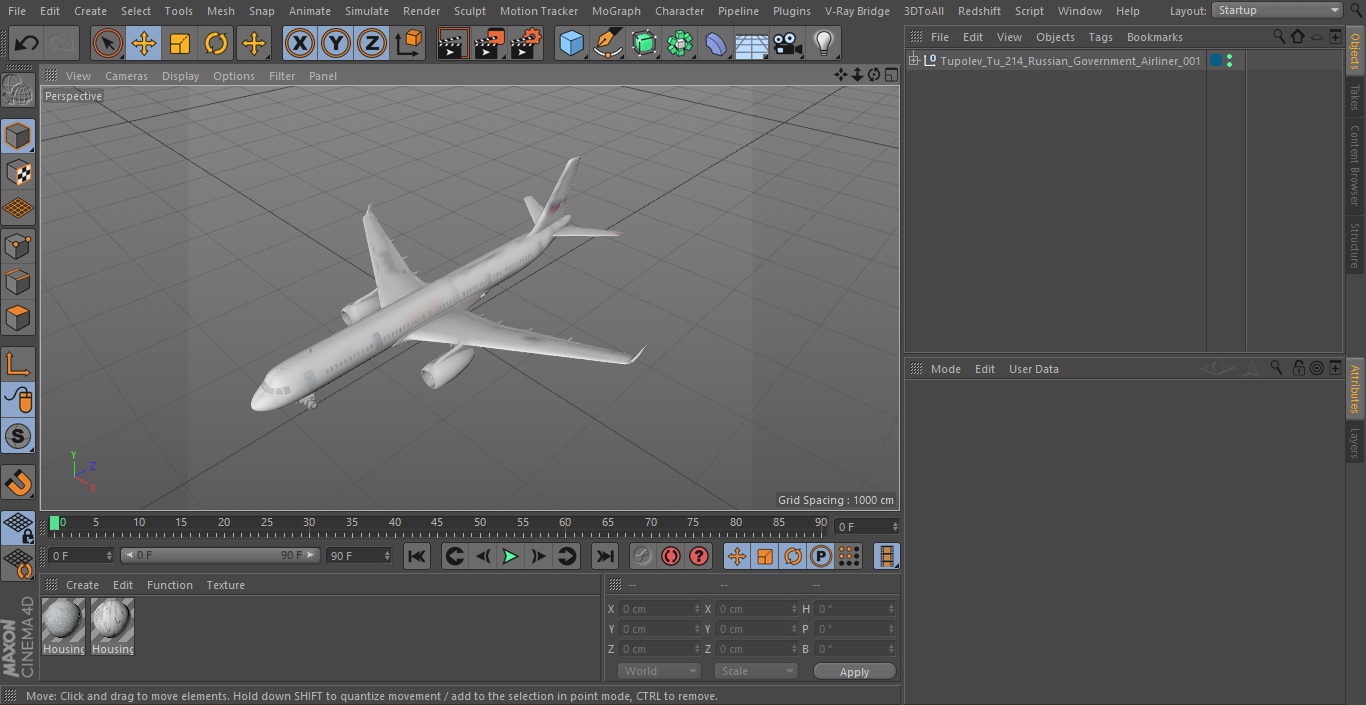Click the Apply button
The width and height of the screenshot is (1366, 705).
click(x=854, y=672)
